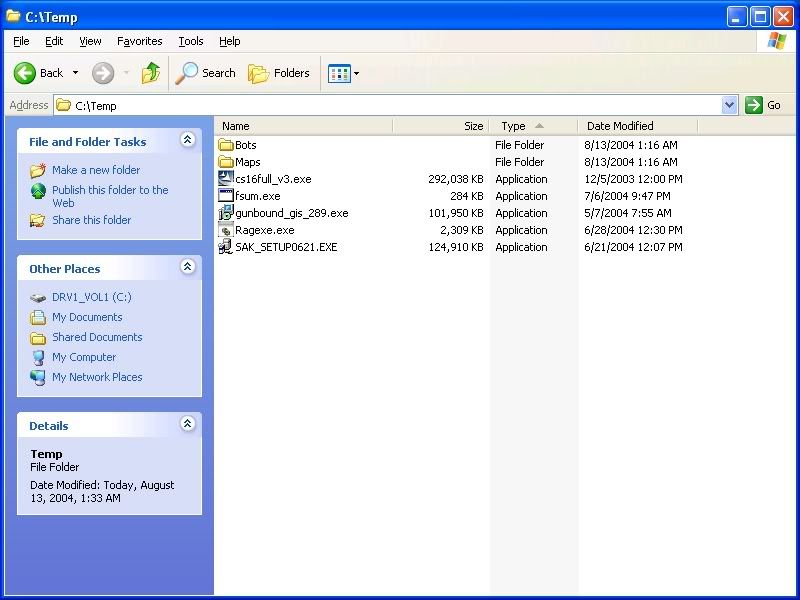Screen dimensions: 800x600
Task: Collapse the Other Places panel
Action: click(x=187, y=268)
